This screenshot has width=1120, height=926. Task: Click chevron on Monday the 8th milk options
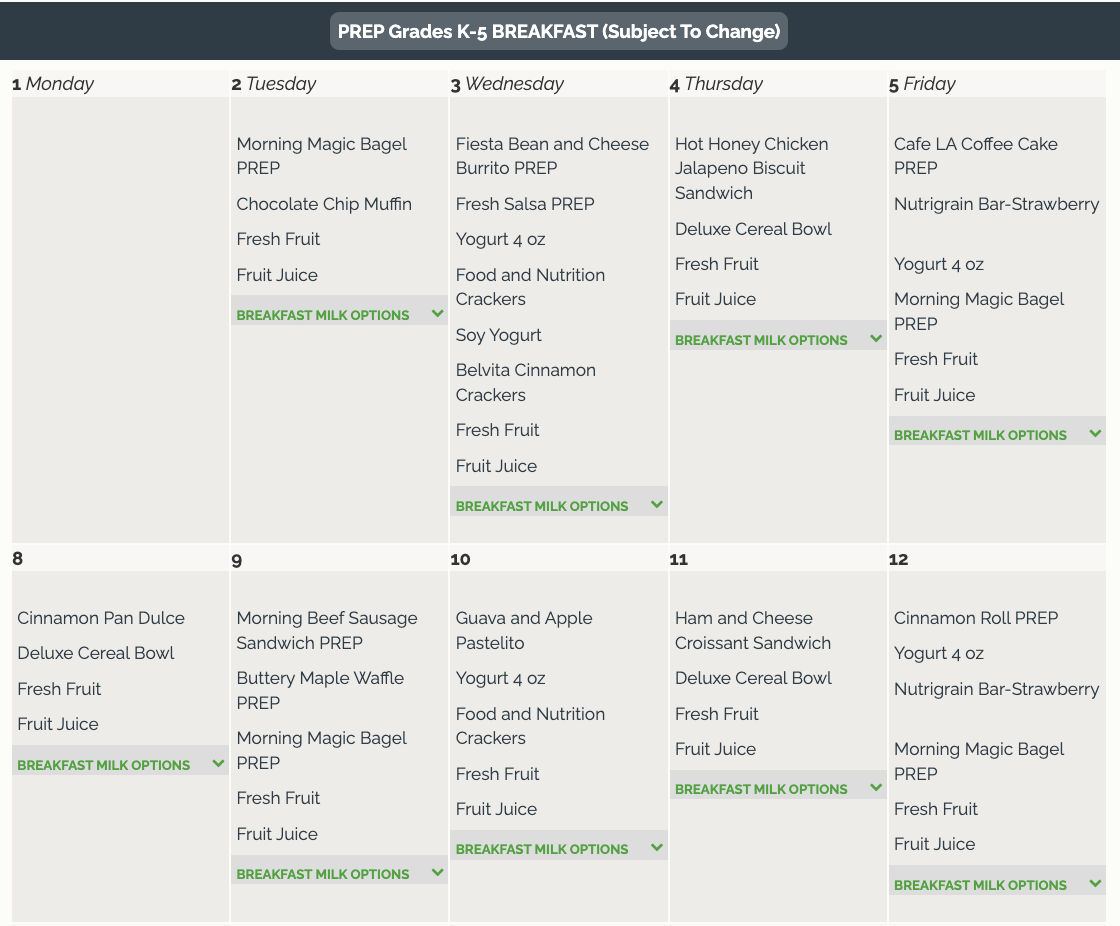219,764
